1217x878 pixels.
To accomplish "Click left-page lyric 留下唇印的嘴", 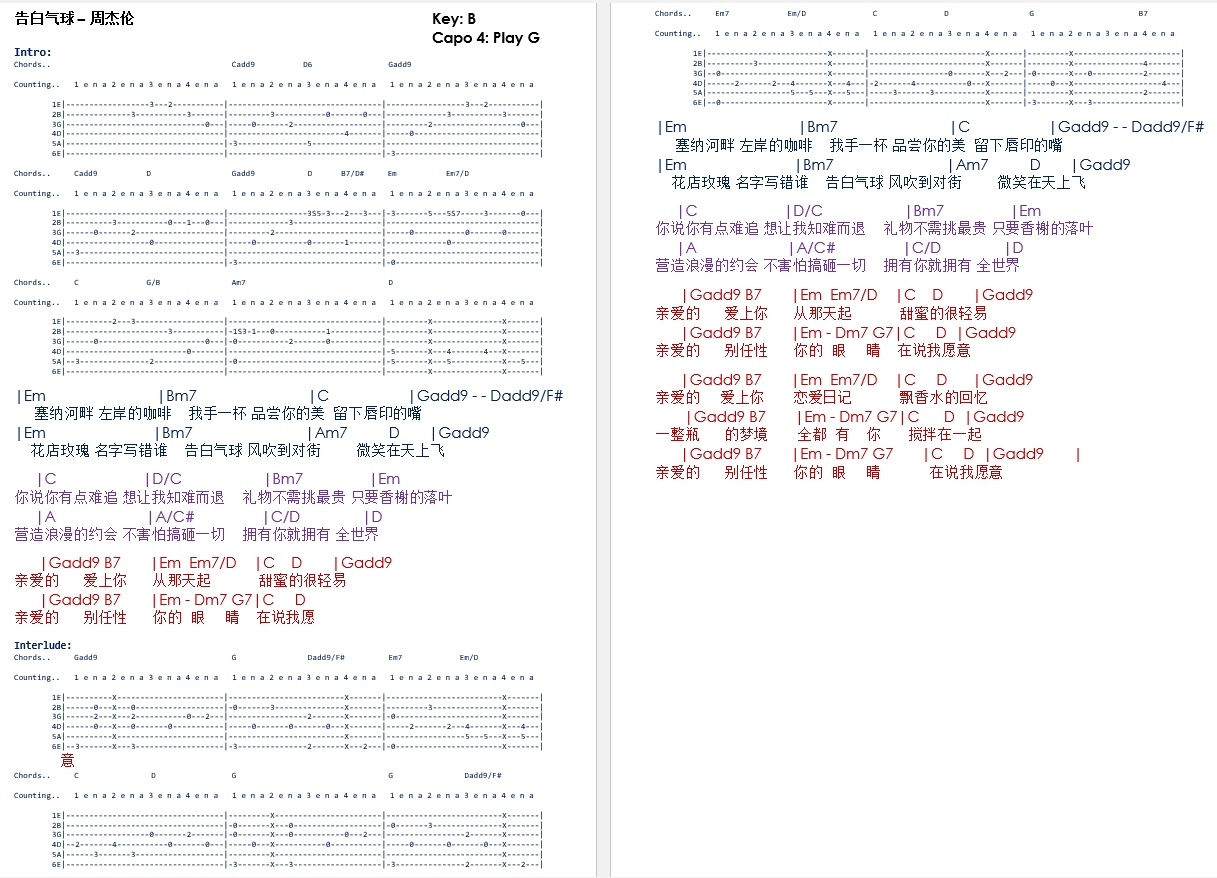I will coord(377,413).
